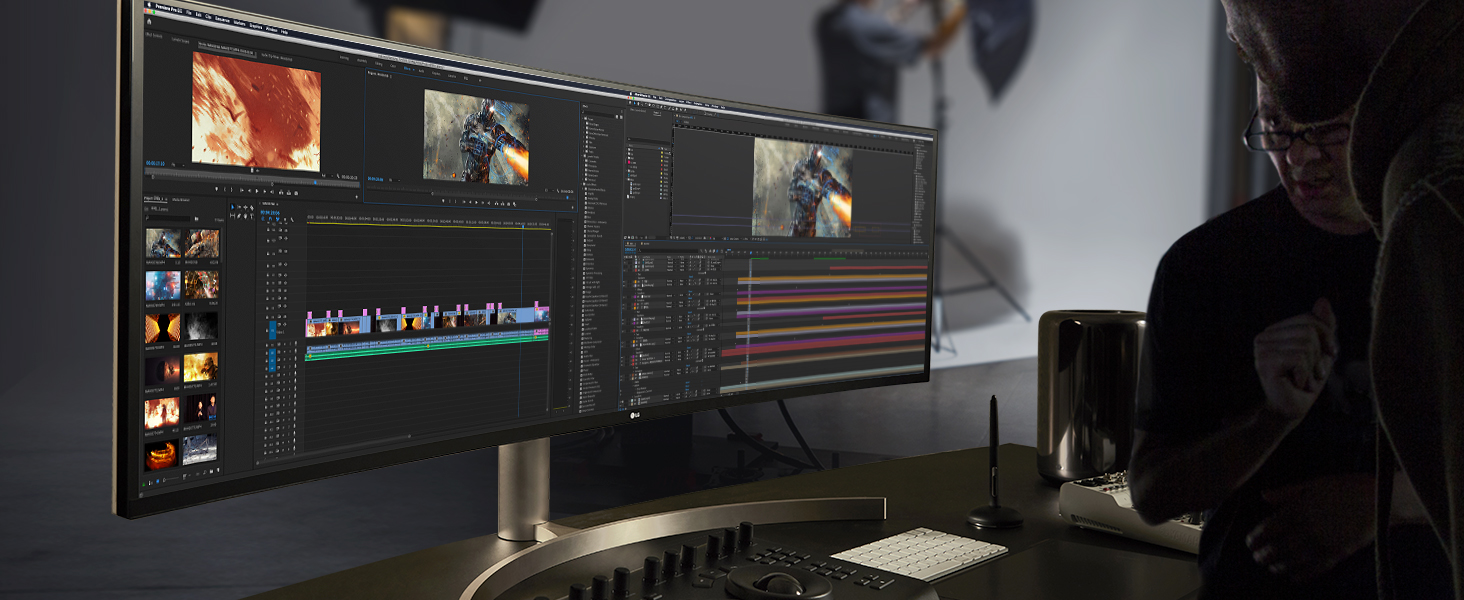This screenshot has width=1464, height=600.
Task: Select the Pen tool in Tools panel
Action: 239,216
